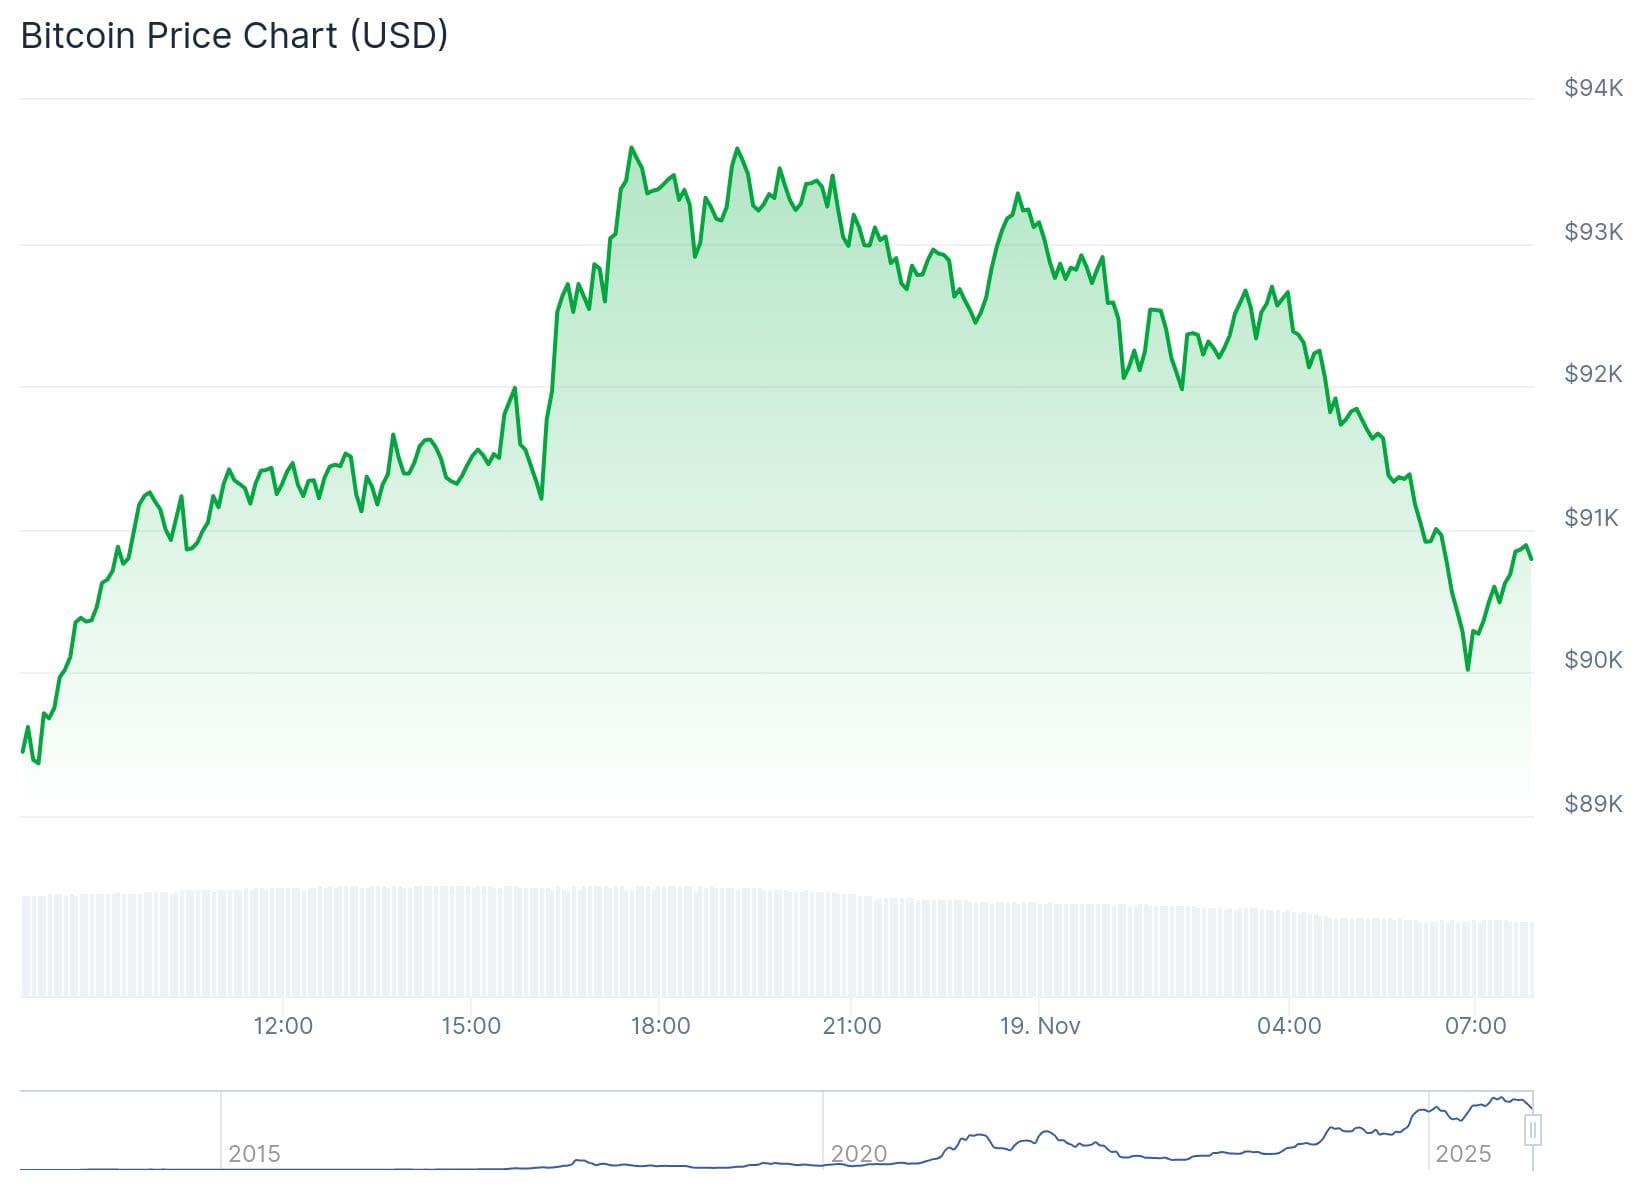
Task: Click the $92K price axis label
Action: click(x=1593, y=374)
